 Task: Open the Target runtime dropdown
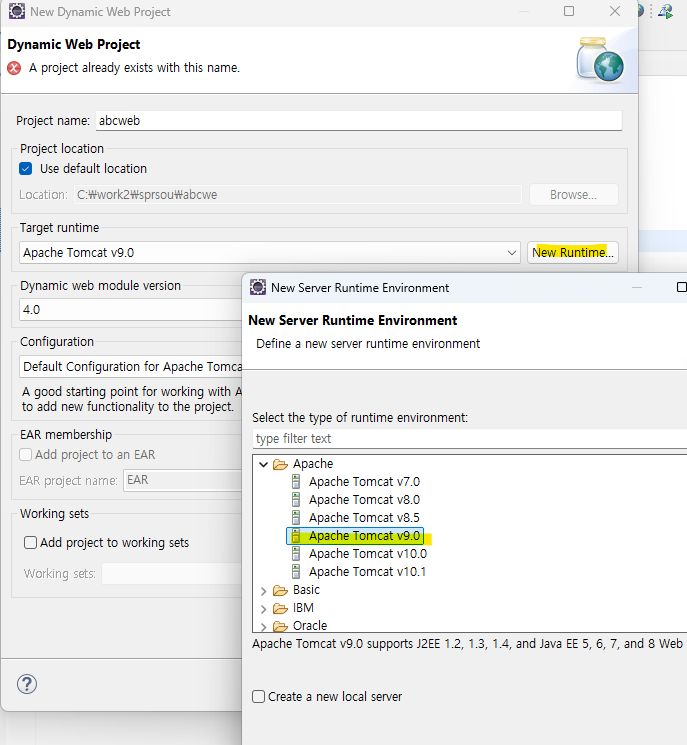[270, 252]
